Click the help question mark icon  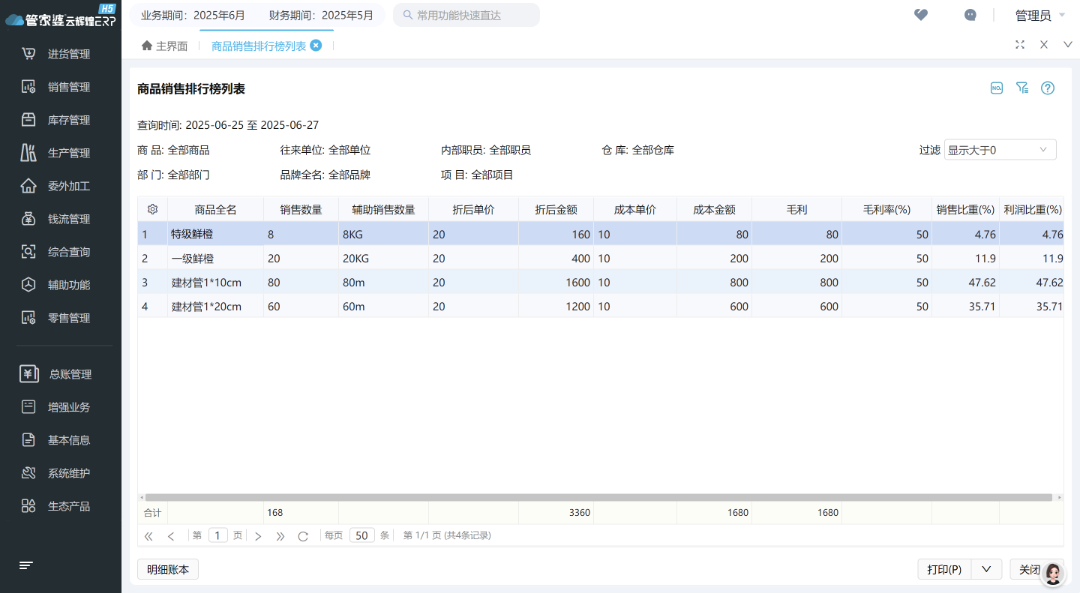pos(1047,88)
